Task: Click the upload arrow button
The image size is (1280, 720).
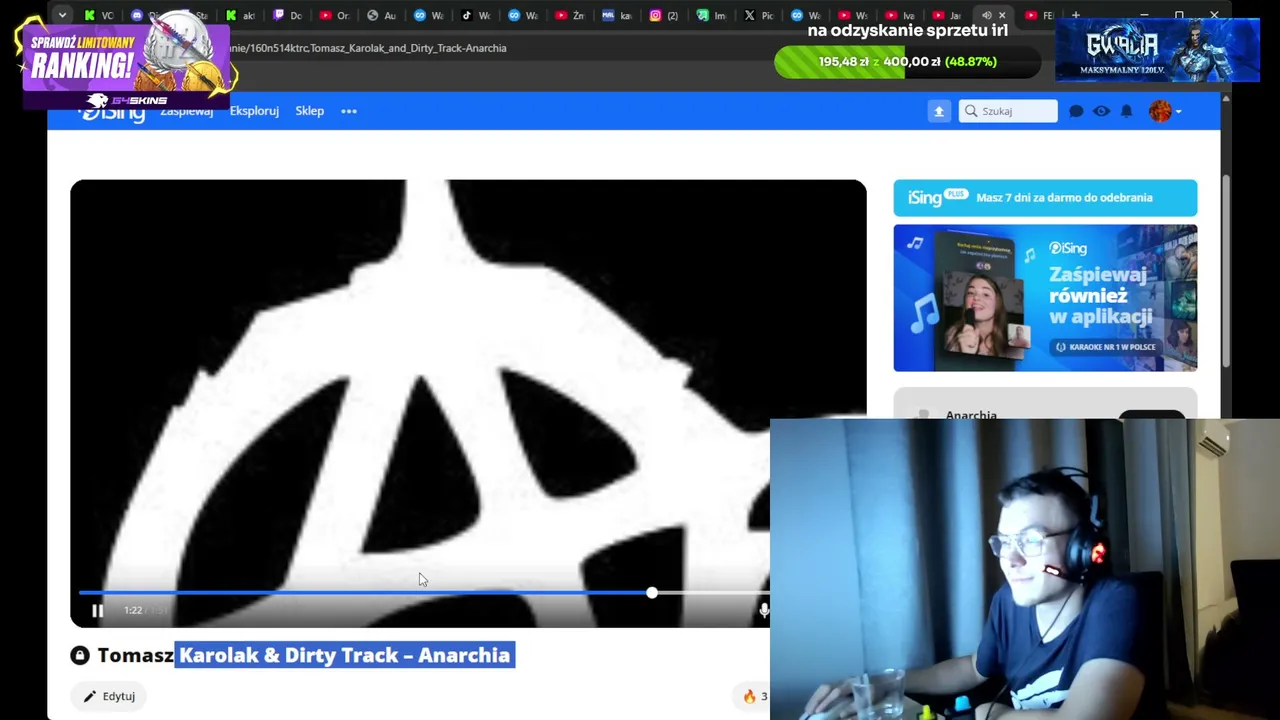Action: (x=939, y=112)
